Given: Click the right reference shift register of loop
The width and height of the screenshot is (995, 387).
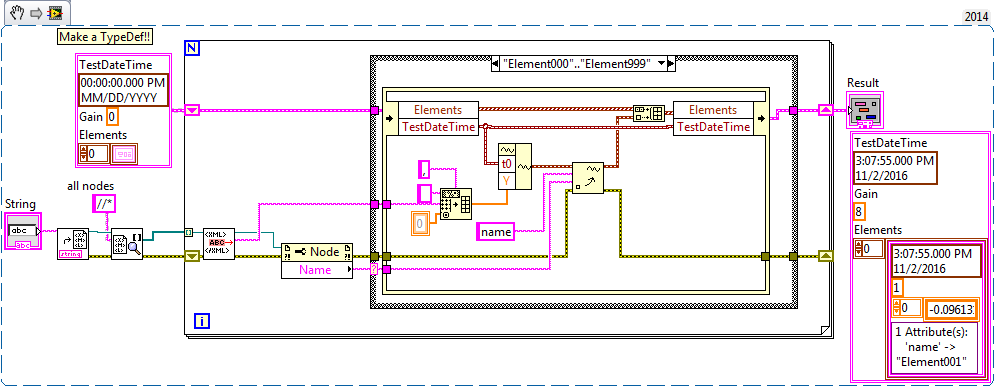Looking at the screenshot, I should 825,256.
